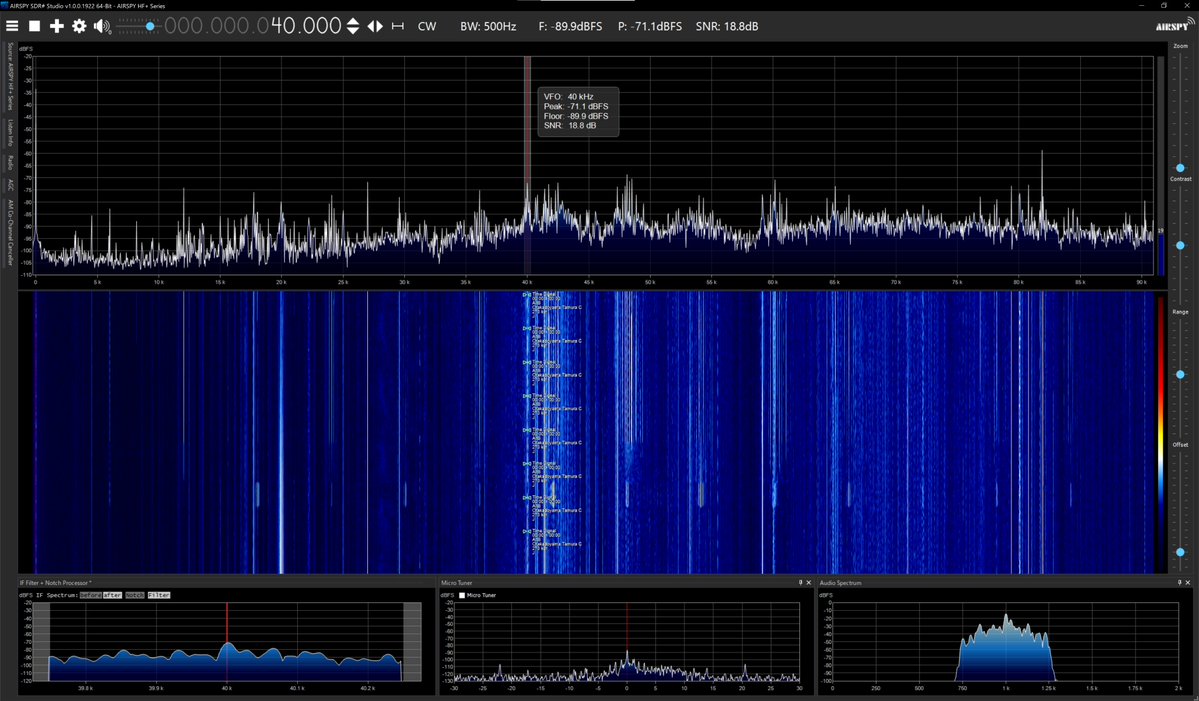Image resolution: width=1199 pixels, height=701 pixels.
Task: Click the CW mode button
Action: click(x=427, y=26)
